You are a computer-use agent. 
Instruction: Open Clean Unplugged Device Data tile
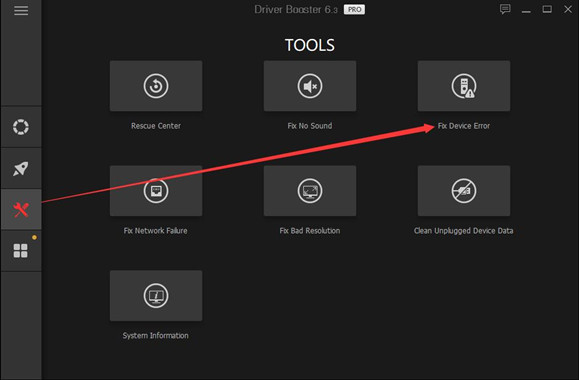pyautogui.click(x=464, y=191)
